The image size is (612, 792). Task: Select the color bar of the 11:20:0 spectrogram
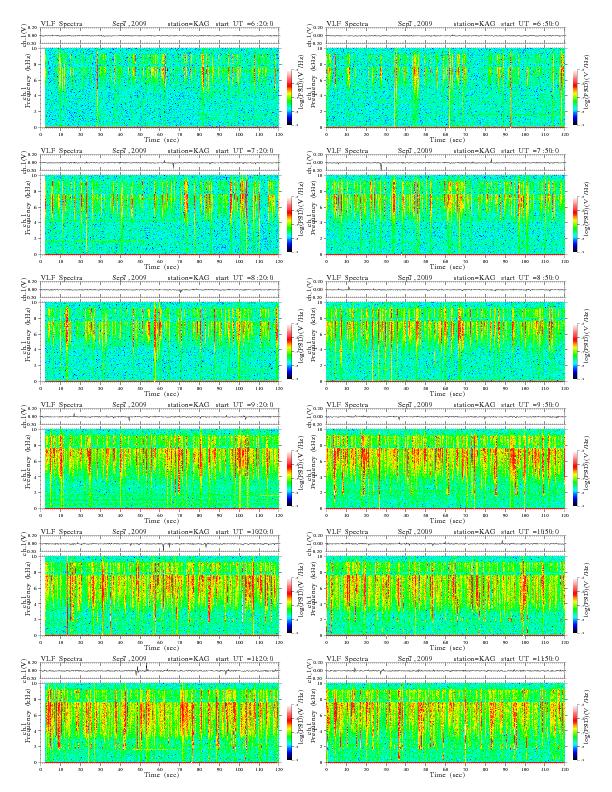[289, 733]
